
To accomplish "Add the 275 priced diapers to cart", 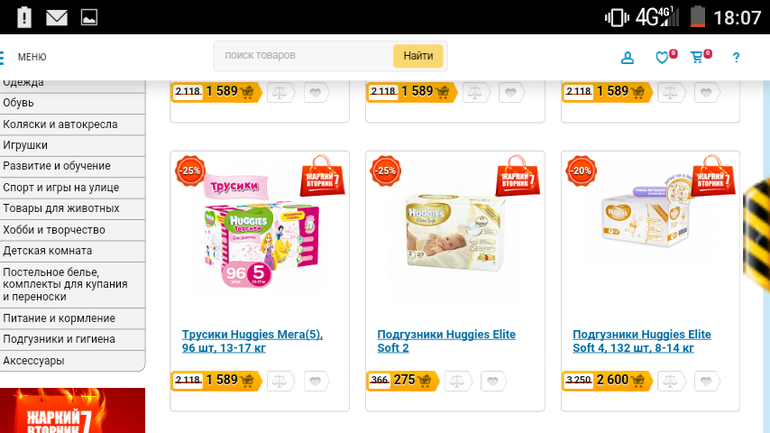I will click(x=402, y=380).
